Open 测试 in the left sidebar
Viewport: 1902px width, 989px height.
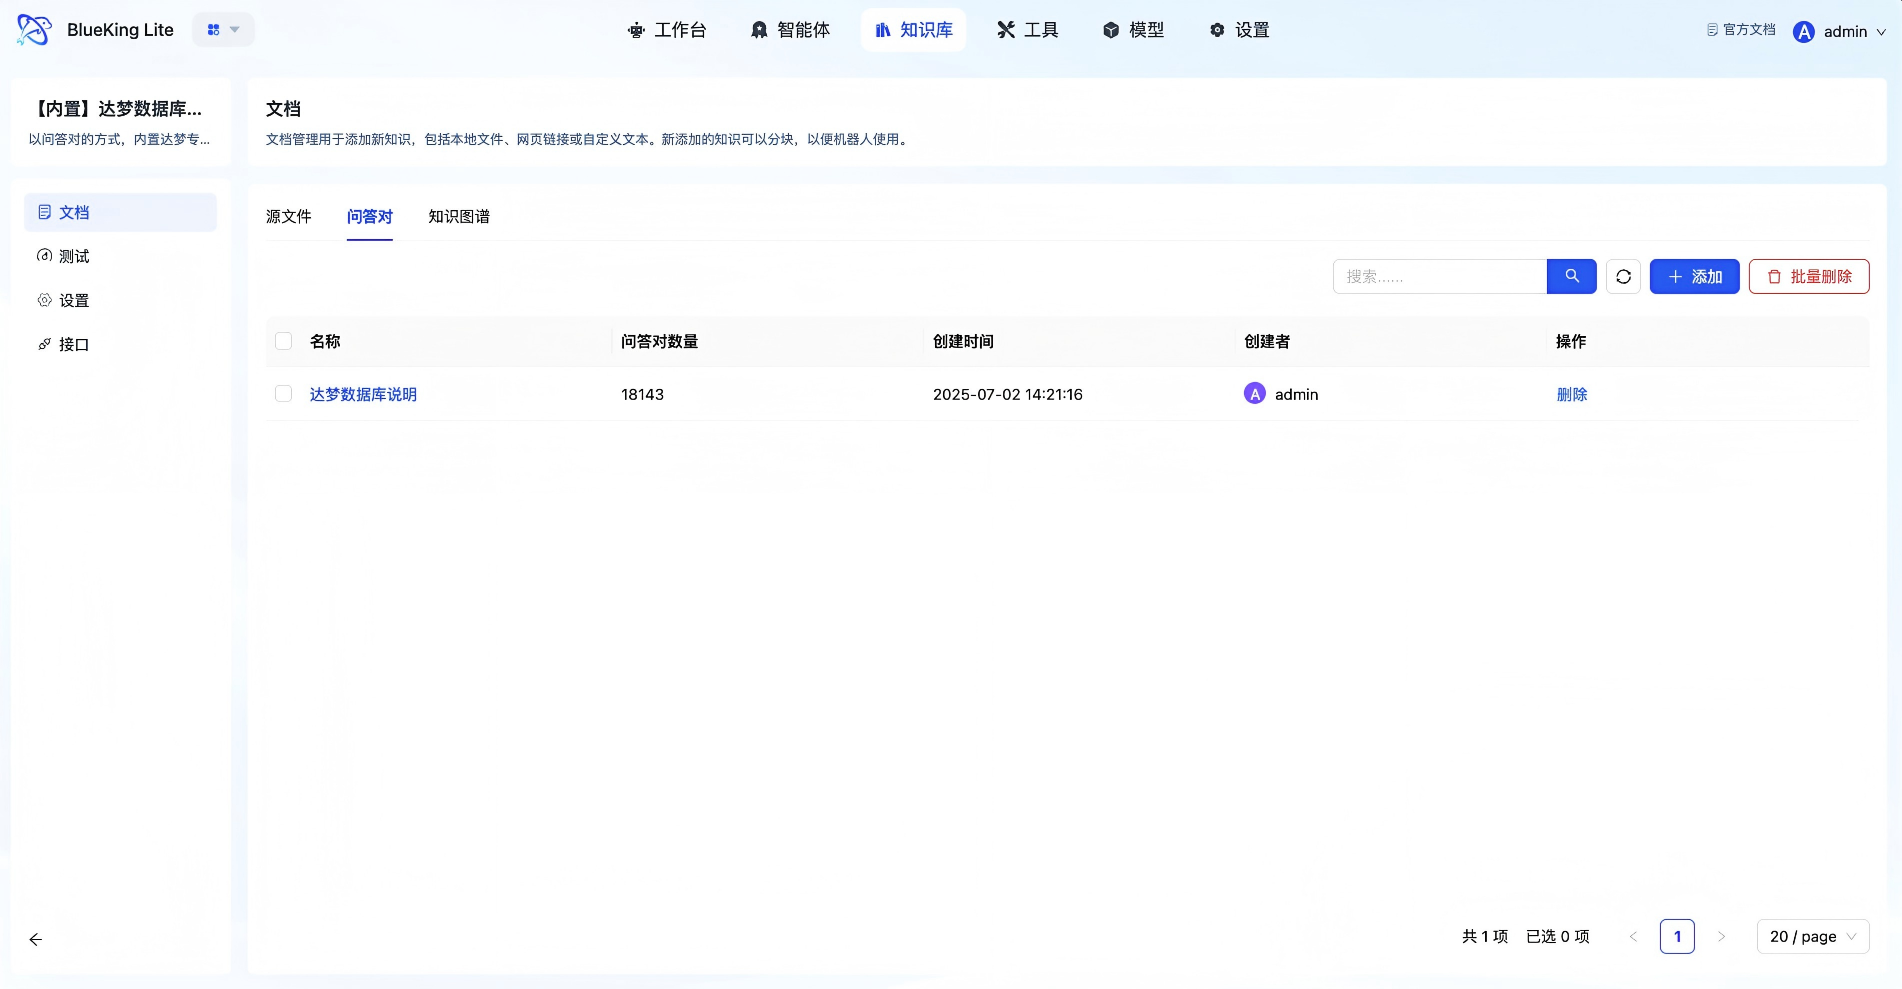(x=120, y=256)
